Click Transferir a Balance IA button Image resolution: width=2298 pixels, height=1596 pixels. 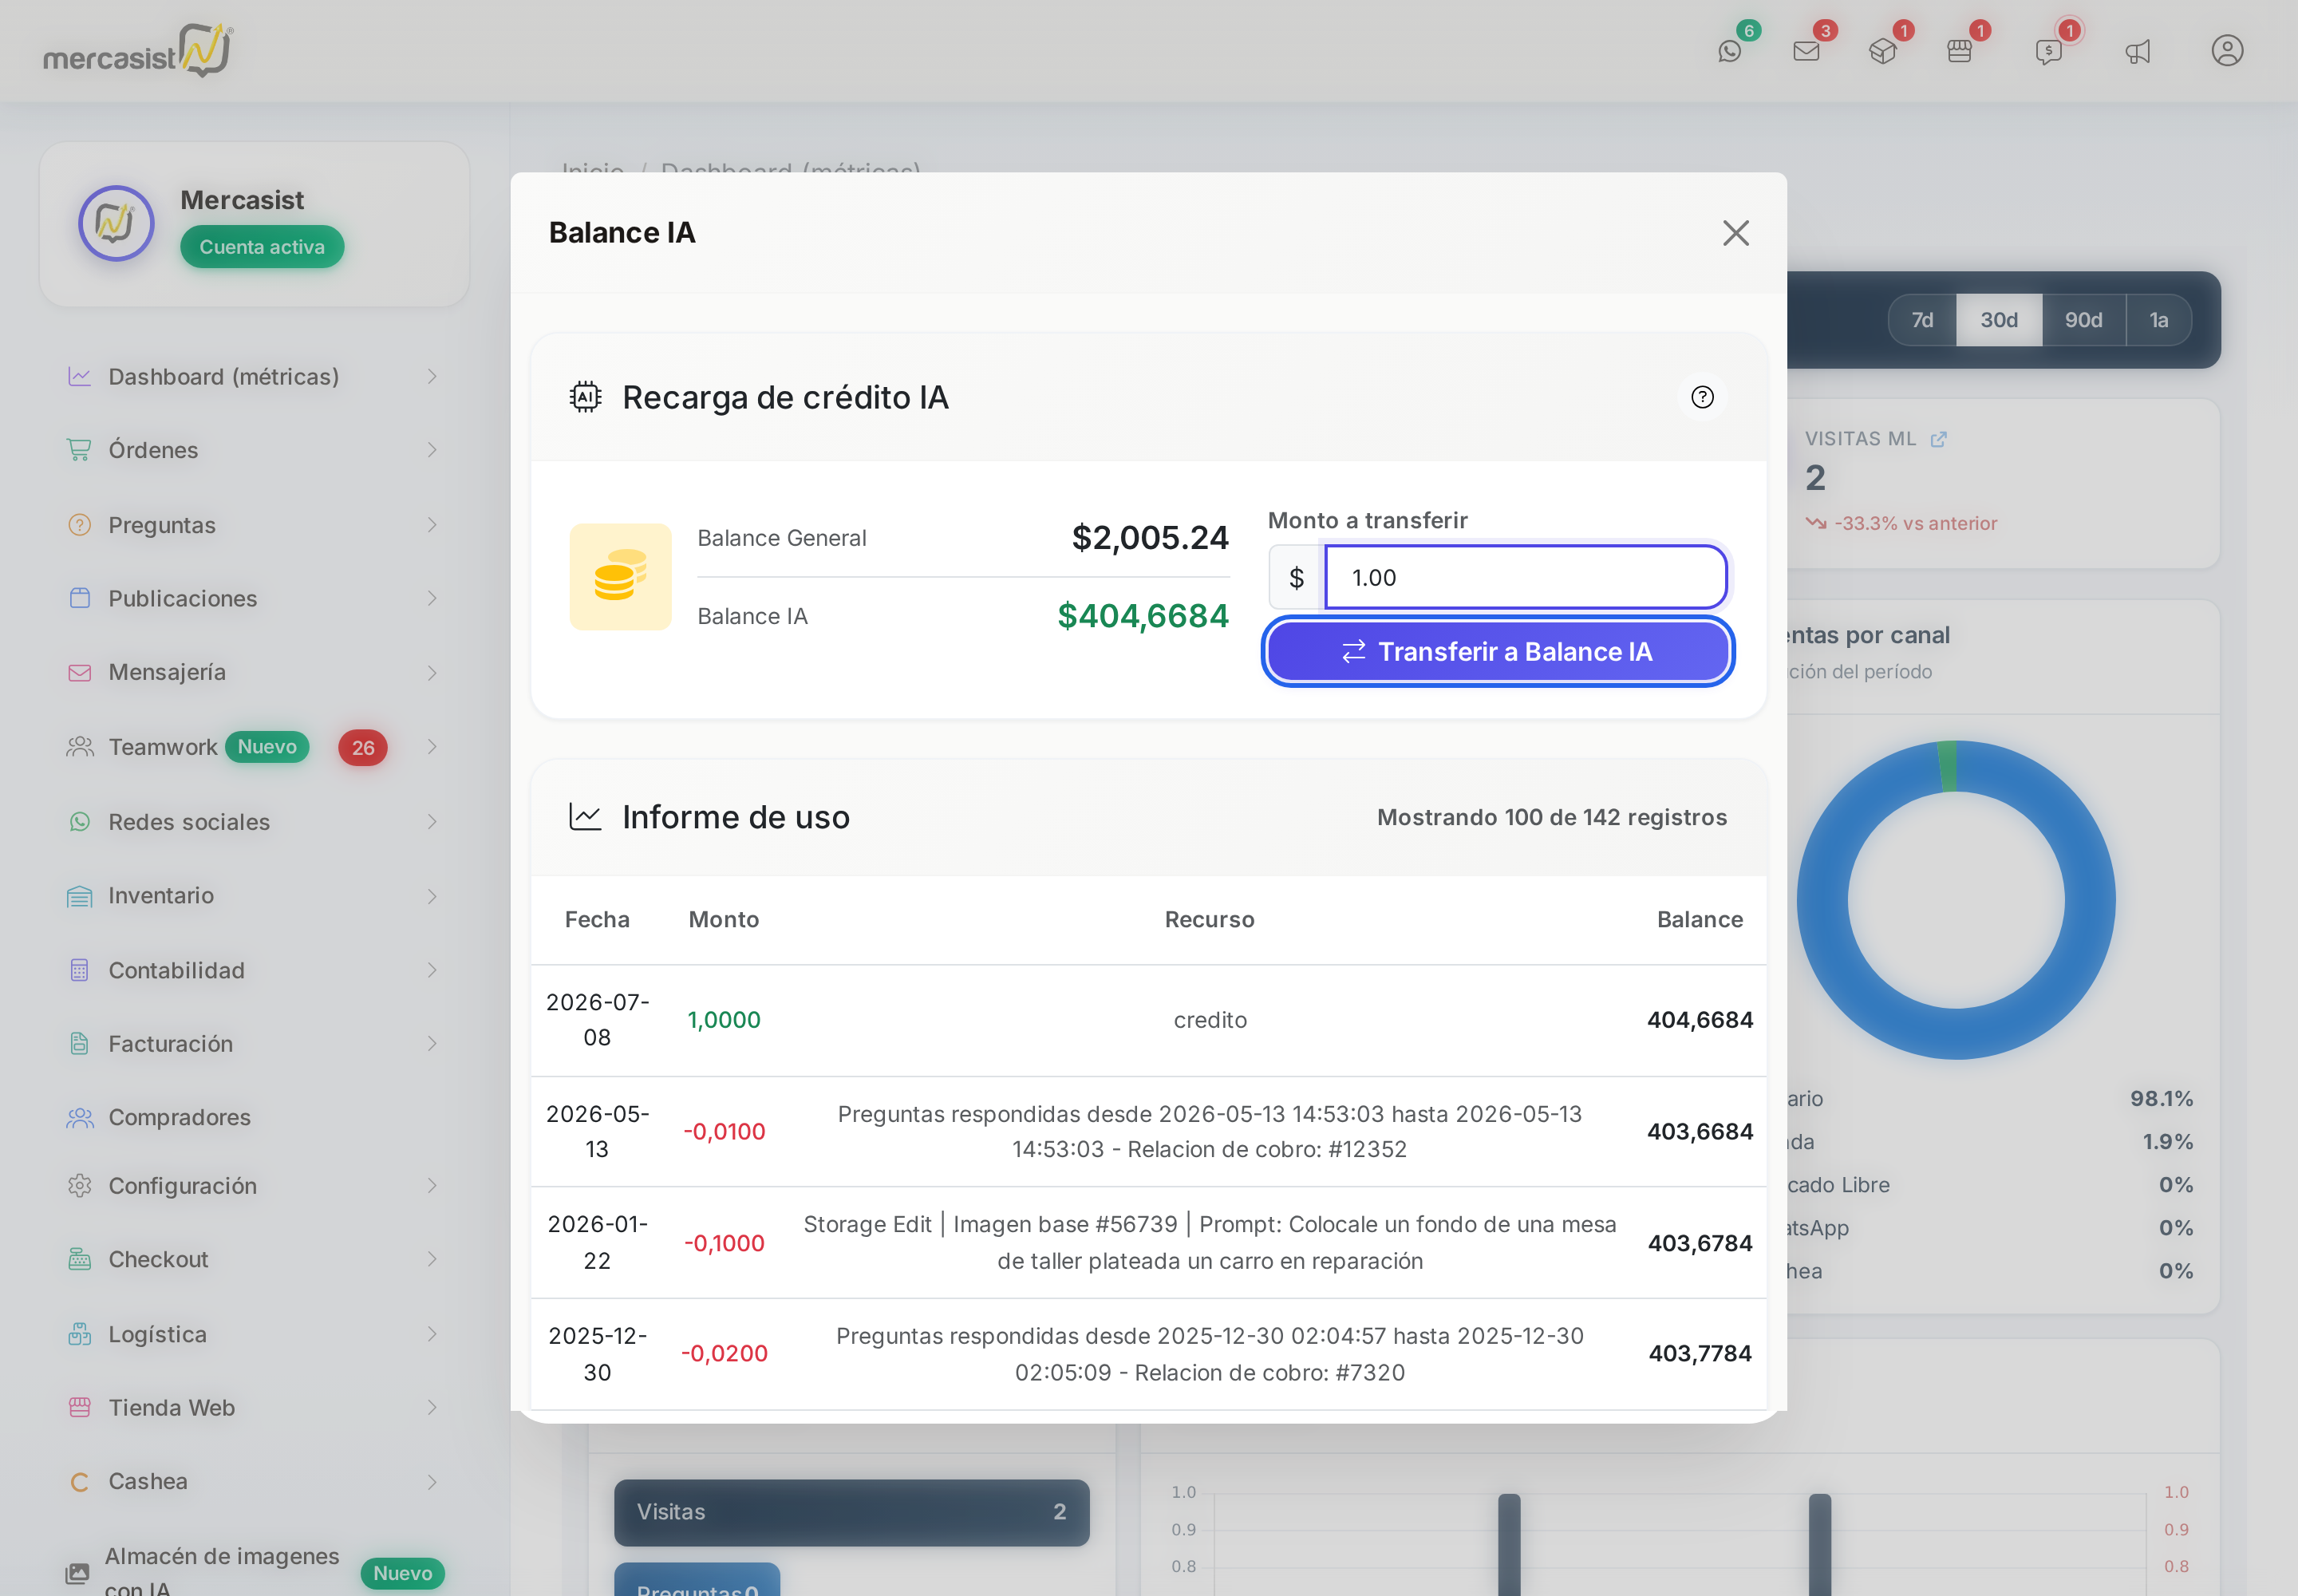[x=1497, y=652]
